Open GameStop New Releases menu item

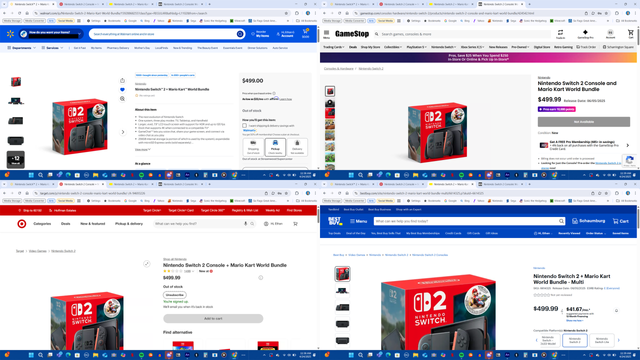498,47
